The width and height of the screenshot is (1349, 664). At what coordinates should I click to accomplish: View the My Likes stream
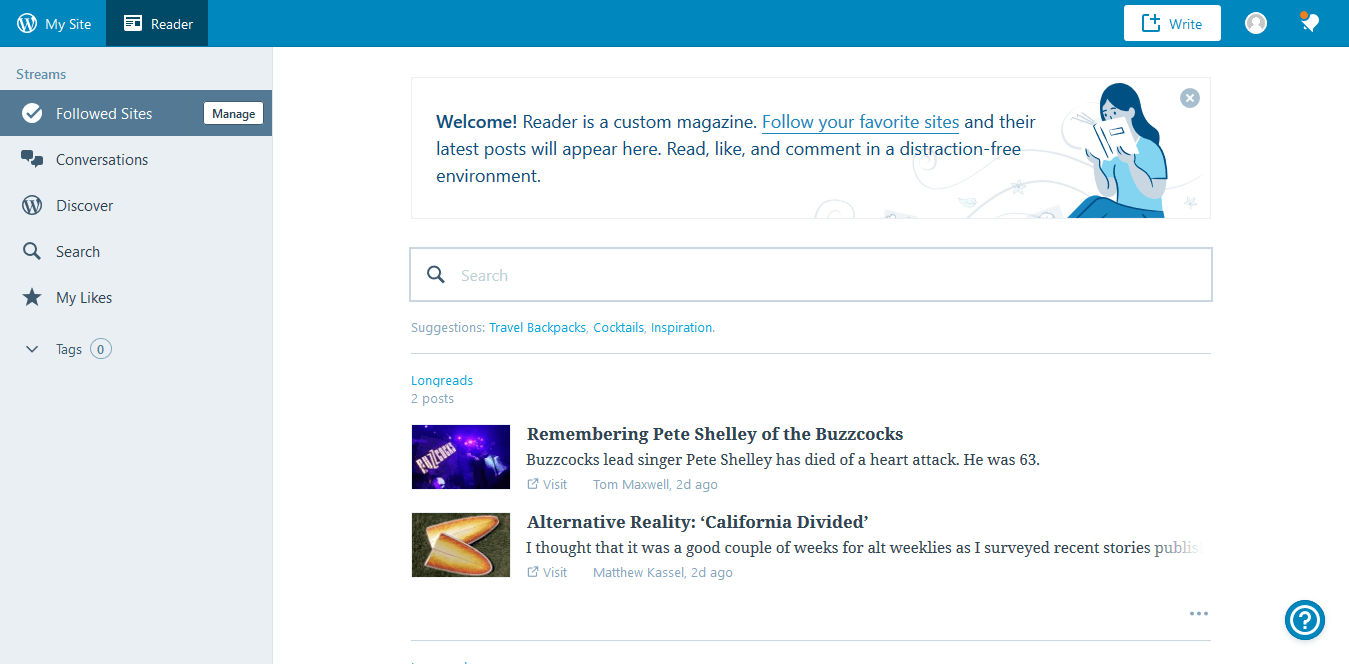coord(84,298)
